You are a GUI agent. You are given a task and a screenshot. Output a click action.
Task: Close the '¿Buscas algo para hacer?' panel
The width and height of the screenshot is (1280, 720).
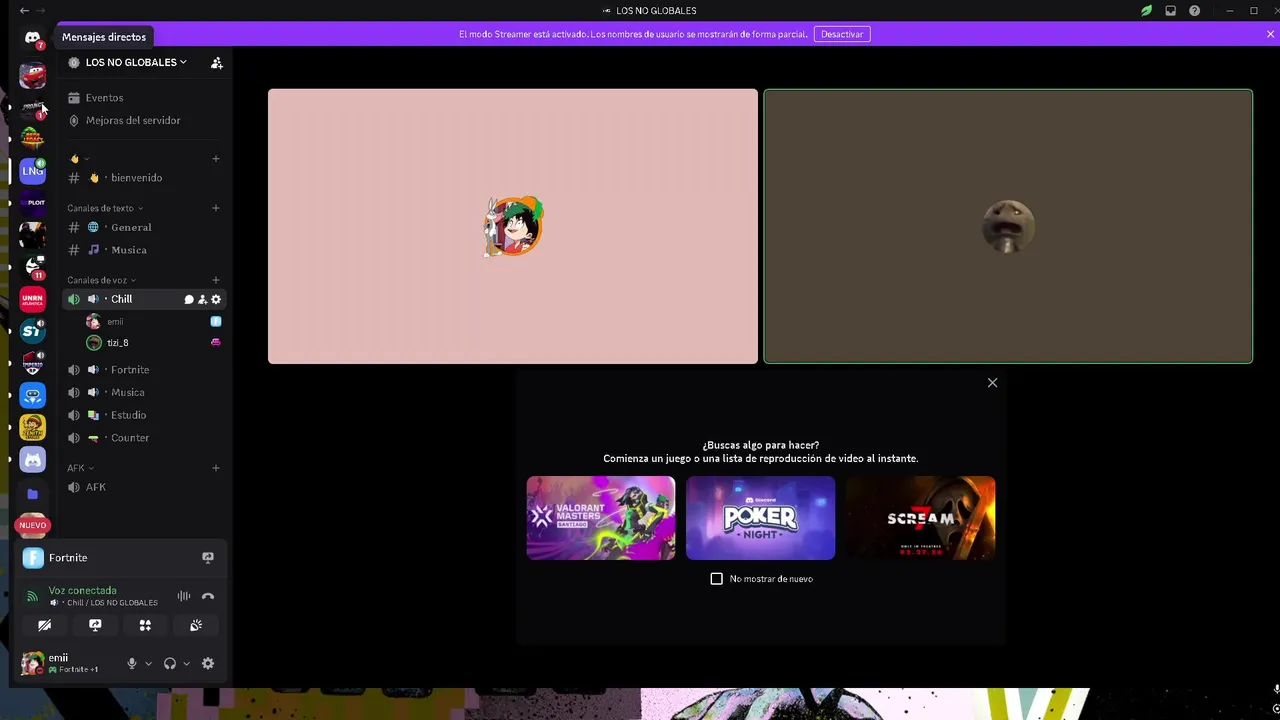tap(992, 383)
